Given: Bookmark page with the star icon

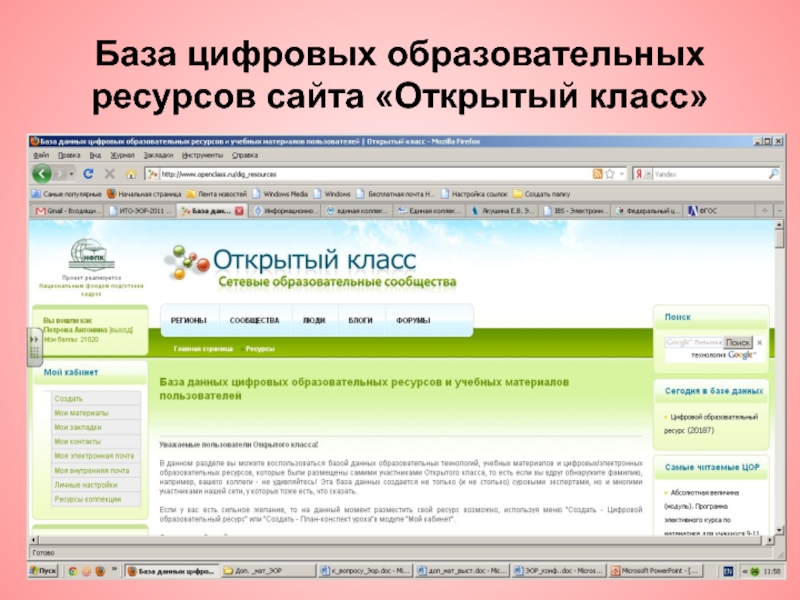Looking at the screenshot, I should tap(610, 174).
